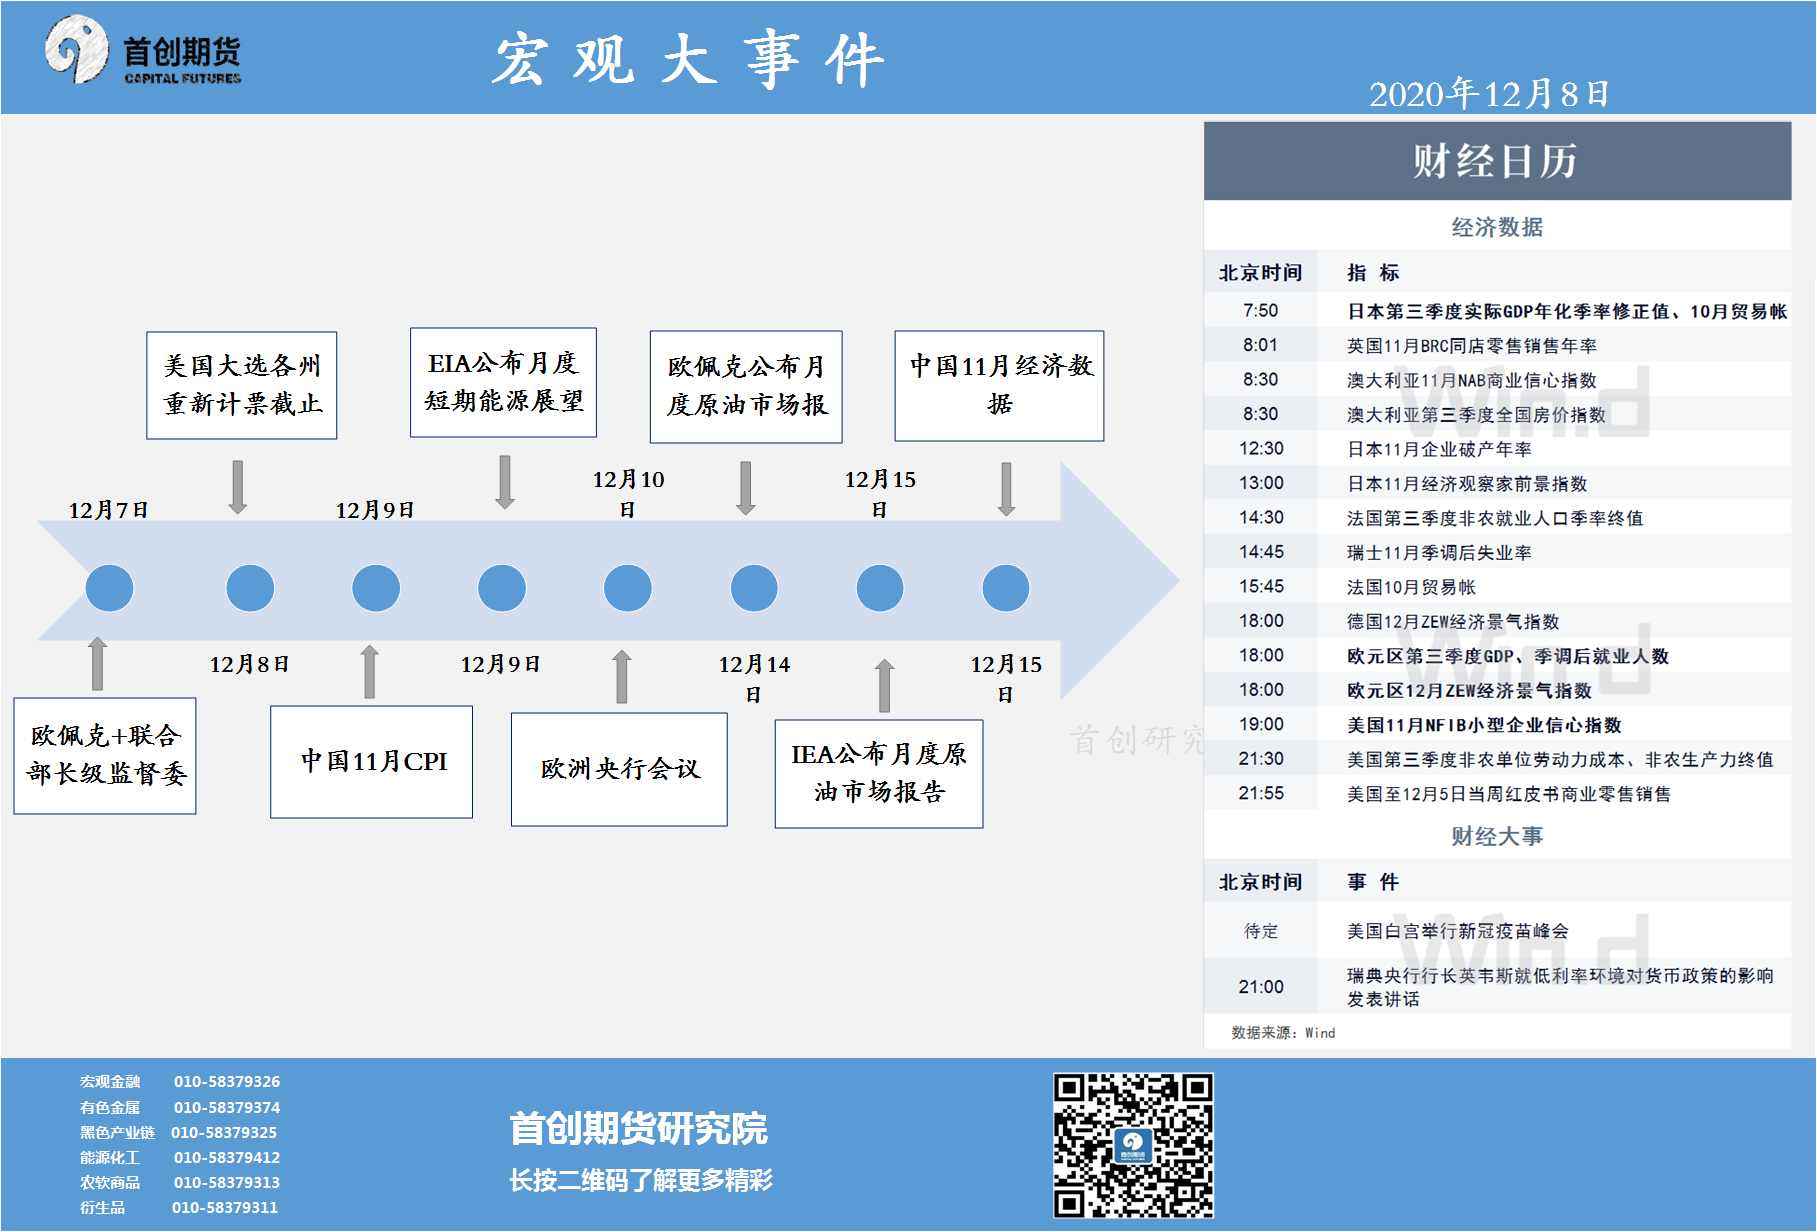Select the 7:50 日本第三季度实际GDP row
This screenshot has width=1817, height=1232.
(x=1497, y=311)
